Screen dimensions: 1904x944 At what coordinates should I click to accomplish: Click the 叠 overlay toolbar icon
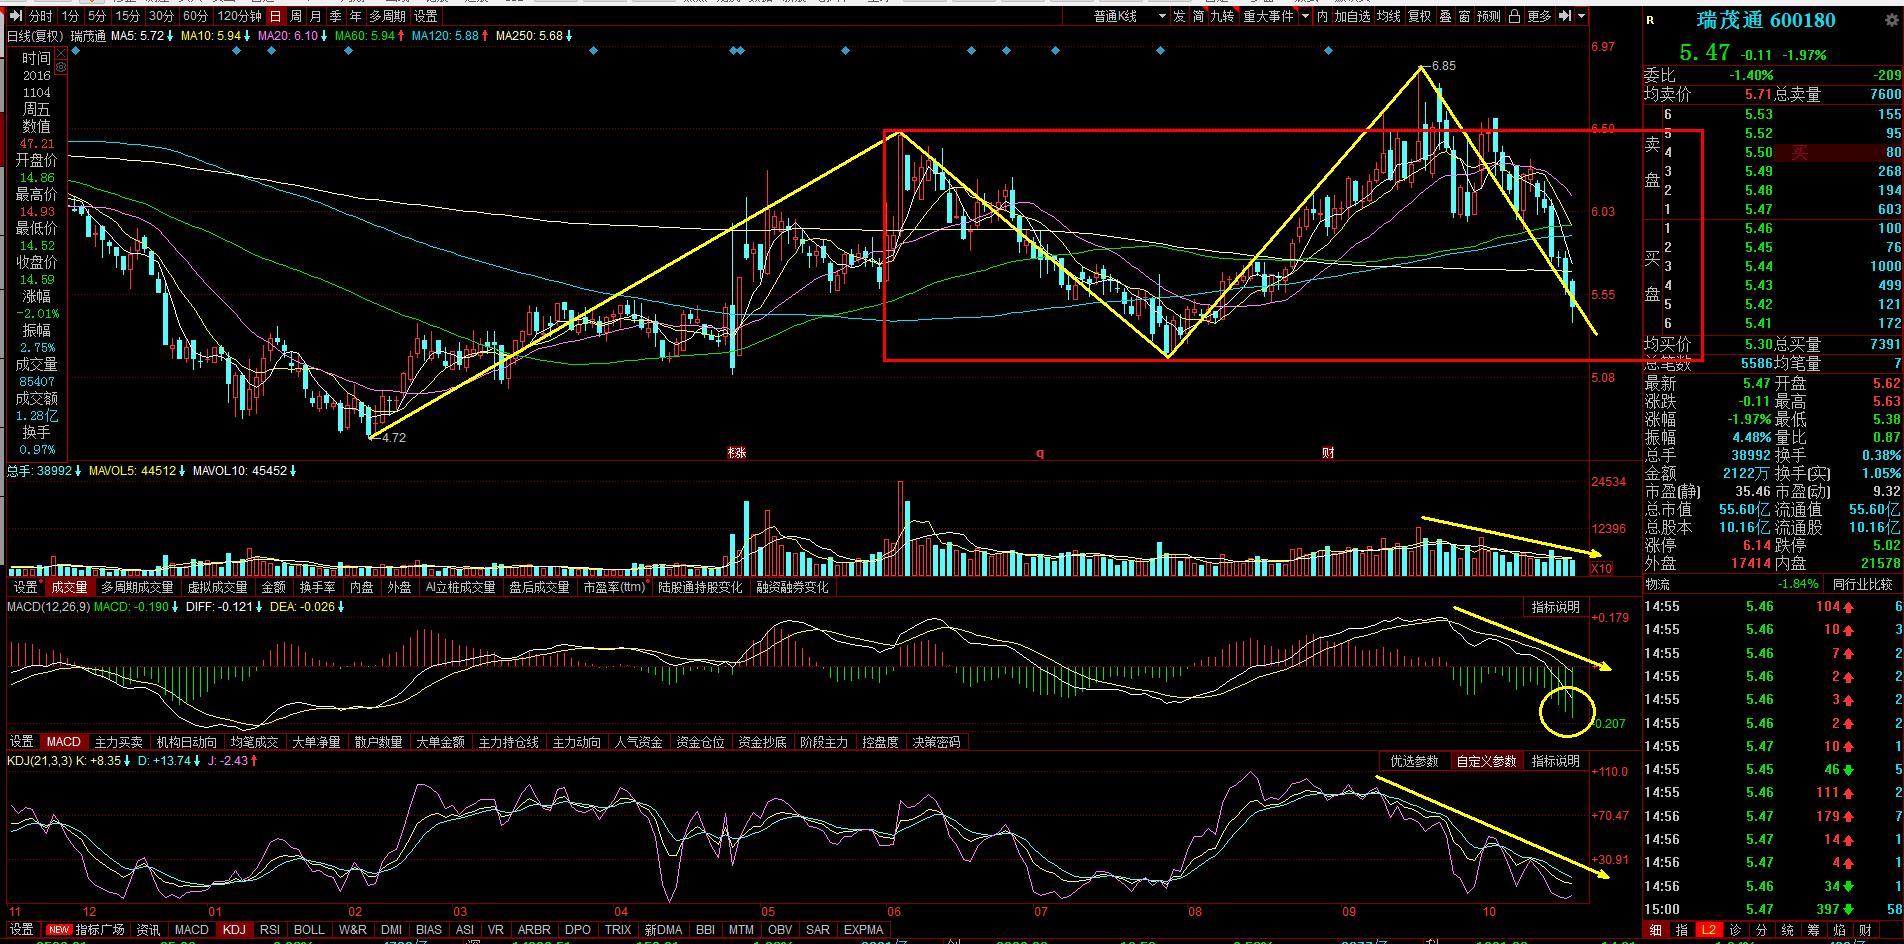pos(1445,16)
